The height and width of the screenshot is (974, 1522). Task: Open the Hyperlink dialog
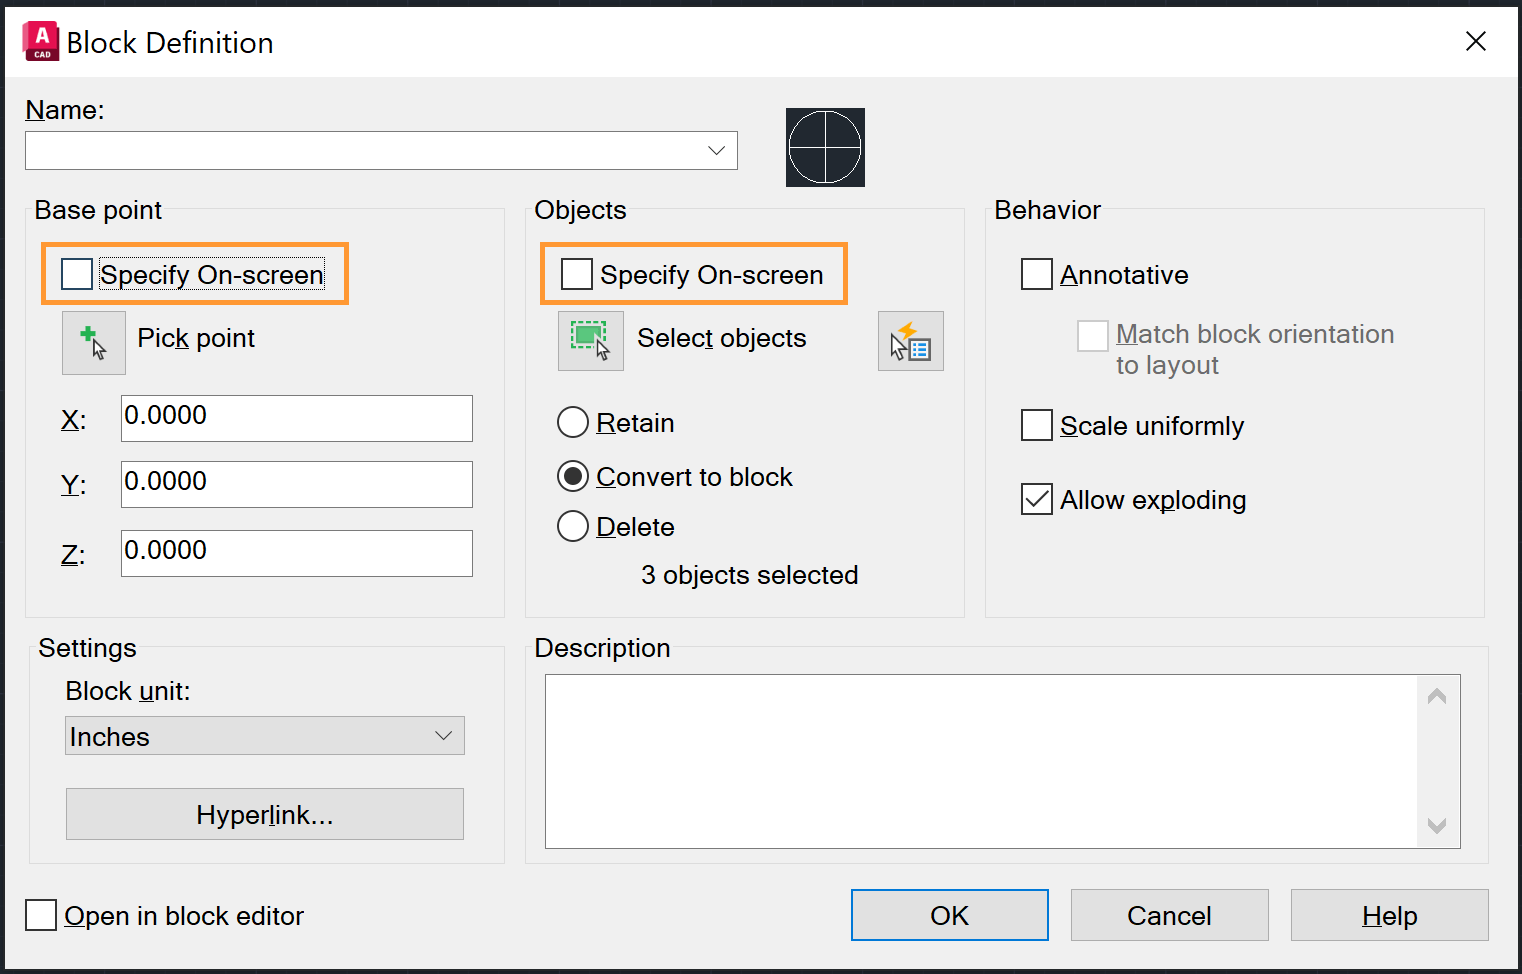(264, 814)
